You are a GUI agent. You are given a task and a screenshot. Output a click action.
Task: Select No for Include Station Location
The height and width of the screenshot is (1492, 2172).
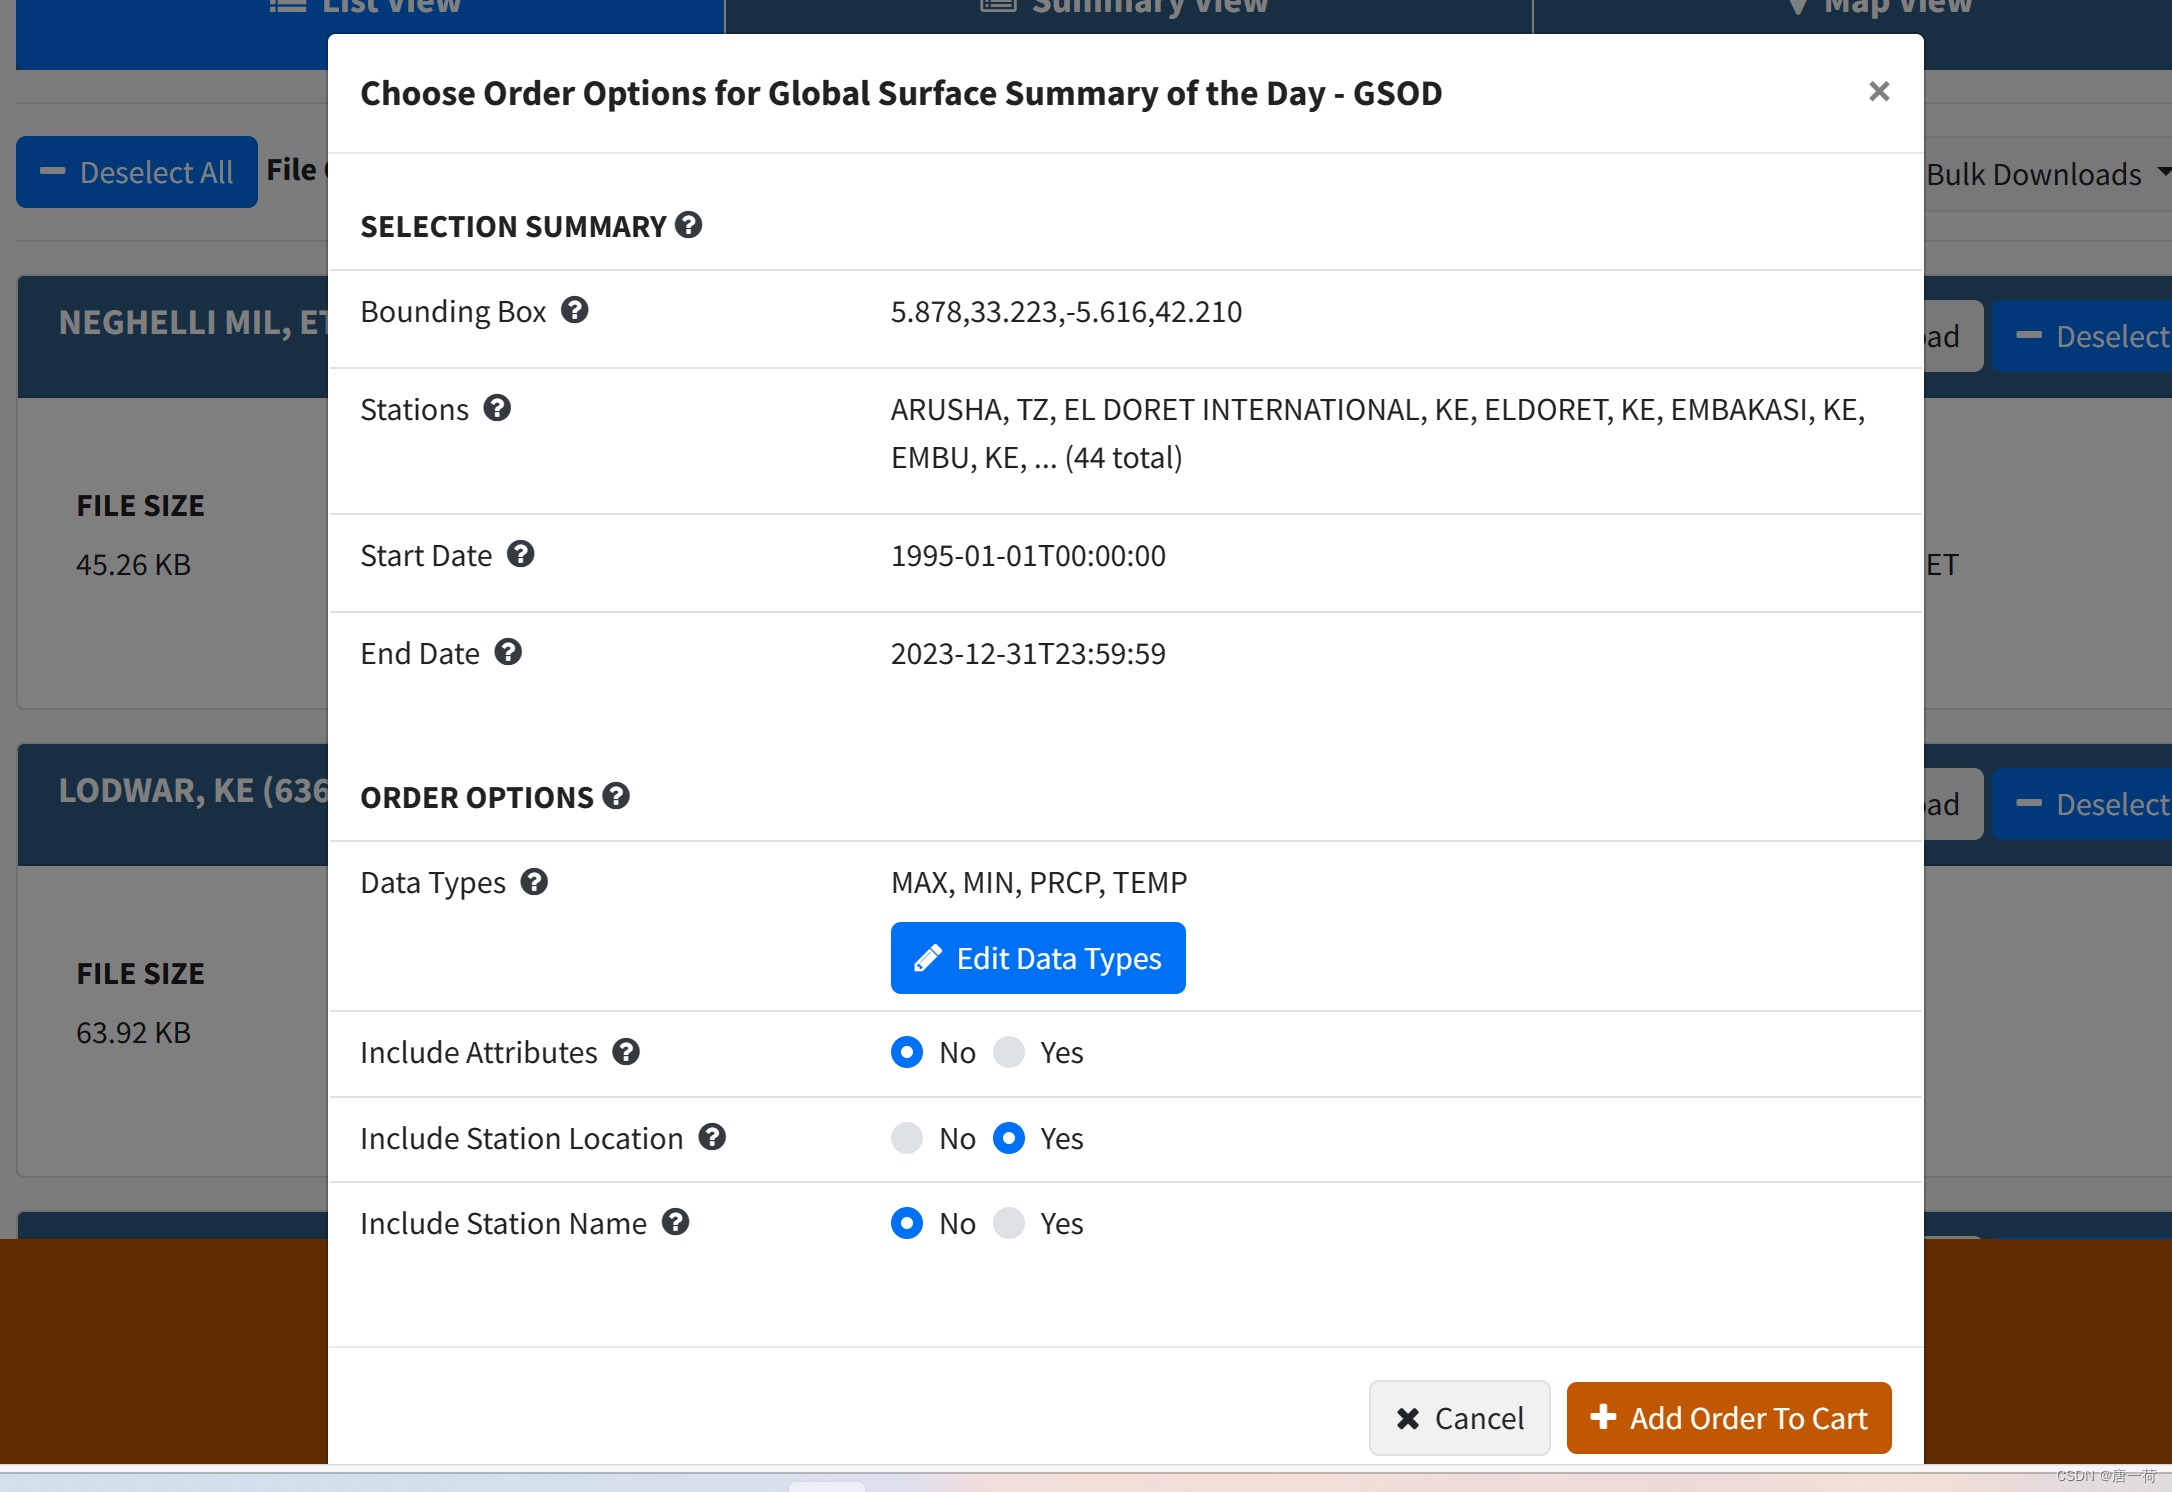coord(907,1138)
